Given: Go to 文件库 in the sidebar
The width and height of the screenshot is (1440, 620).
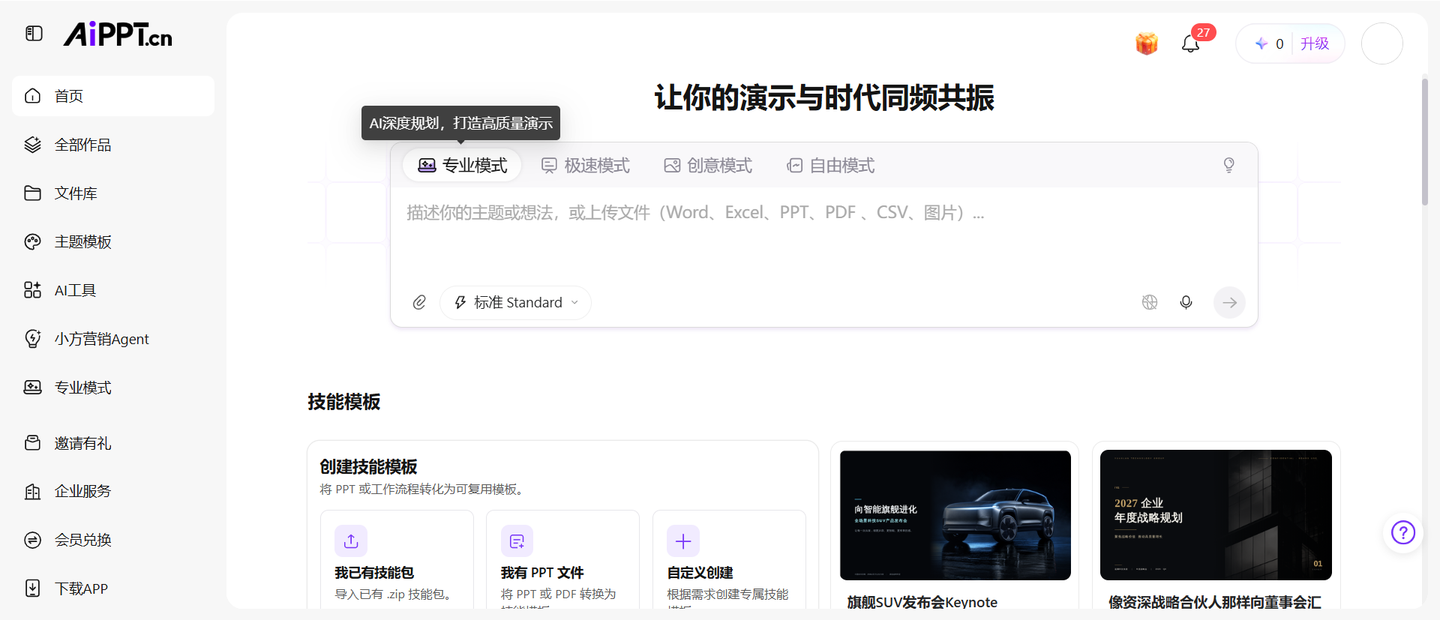Looking at the screenshot, I should click(113, 193).
